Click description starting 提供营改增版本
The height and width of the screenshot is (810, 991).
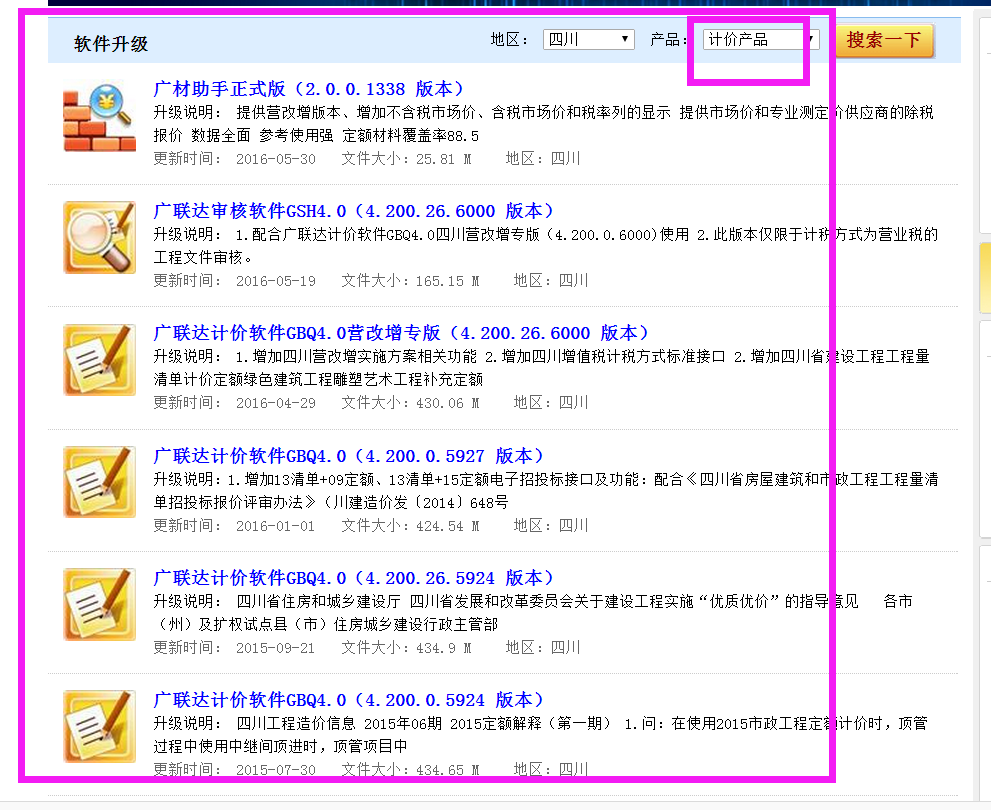click(x=544, y=124)
